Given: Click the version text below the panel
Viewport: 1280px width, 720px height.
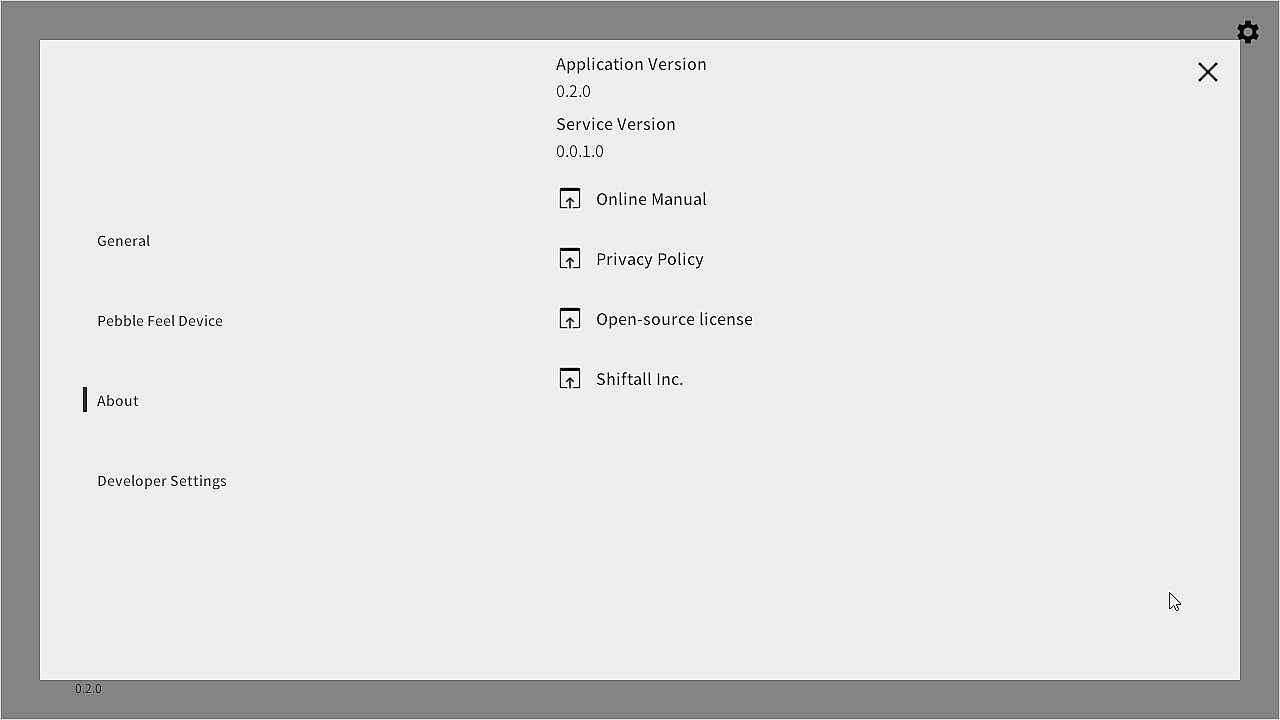Looking at the screenshot, I should (88, 689).
